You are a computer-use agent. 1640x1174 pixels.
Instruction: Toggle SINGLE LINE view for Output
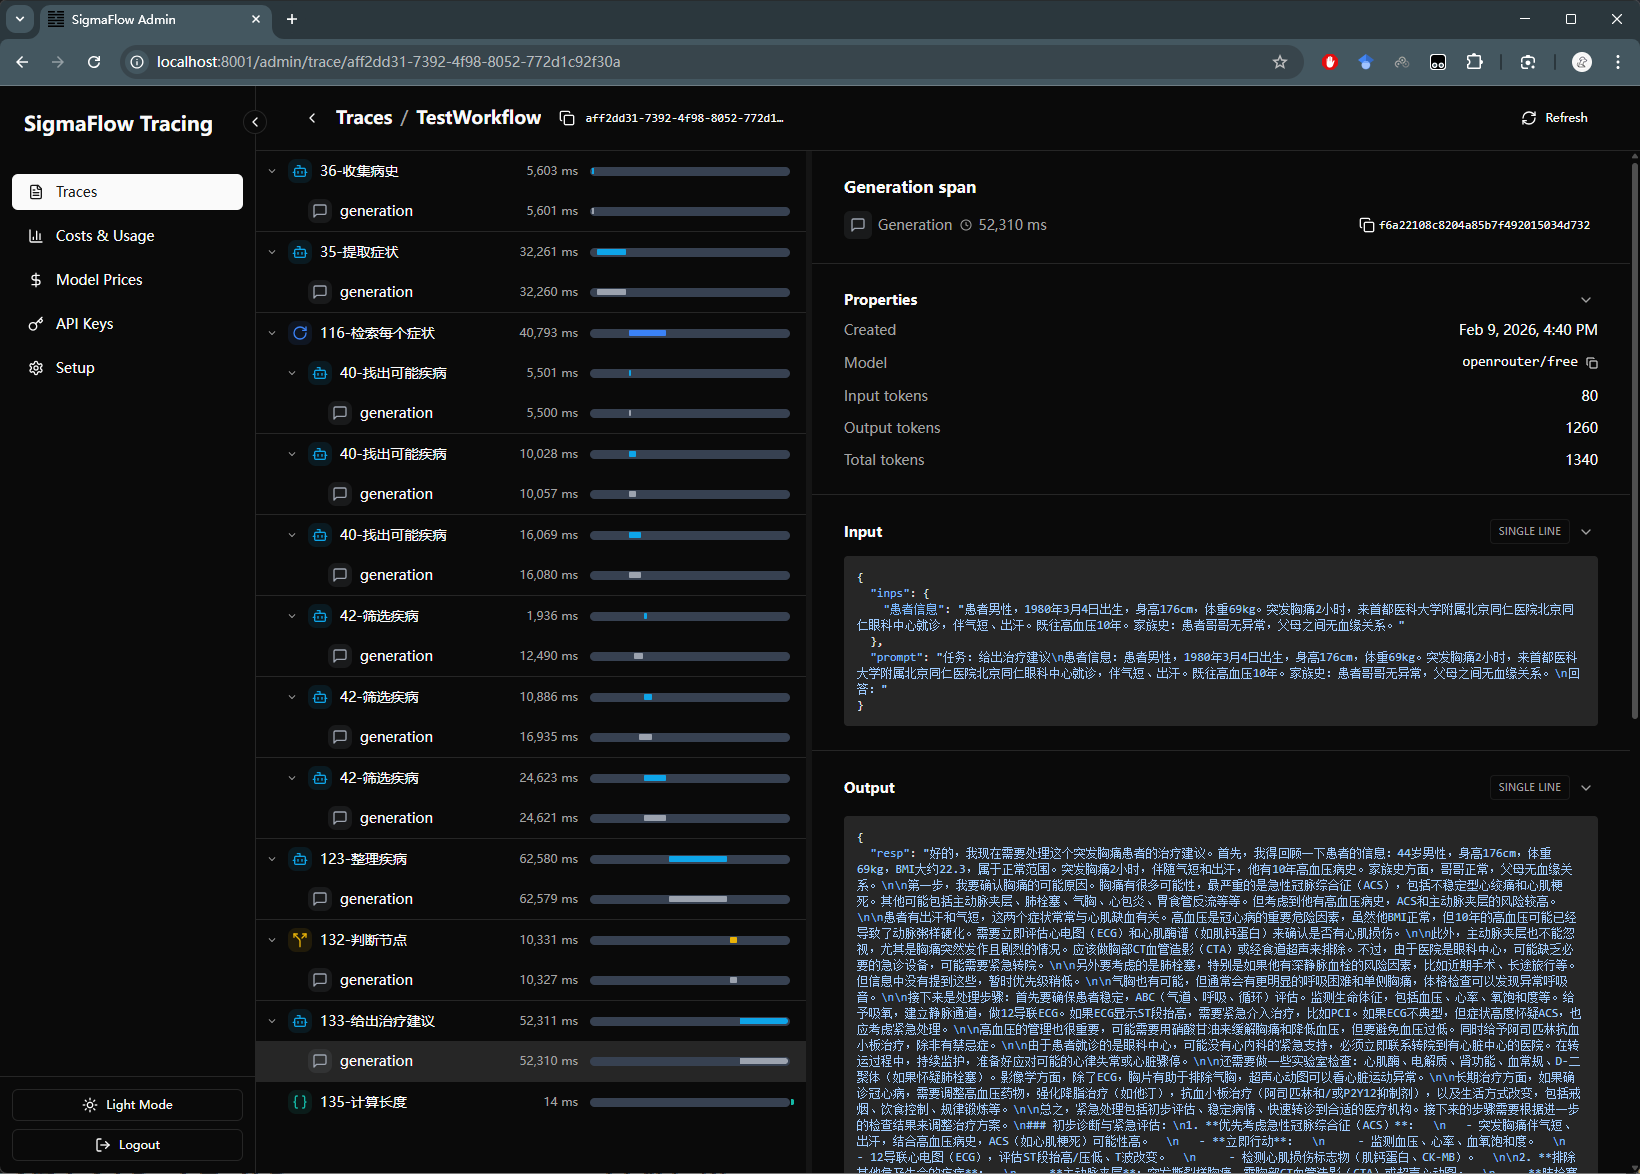tap(1529, 788)
